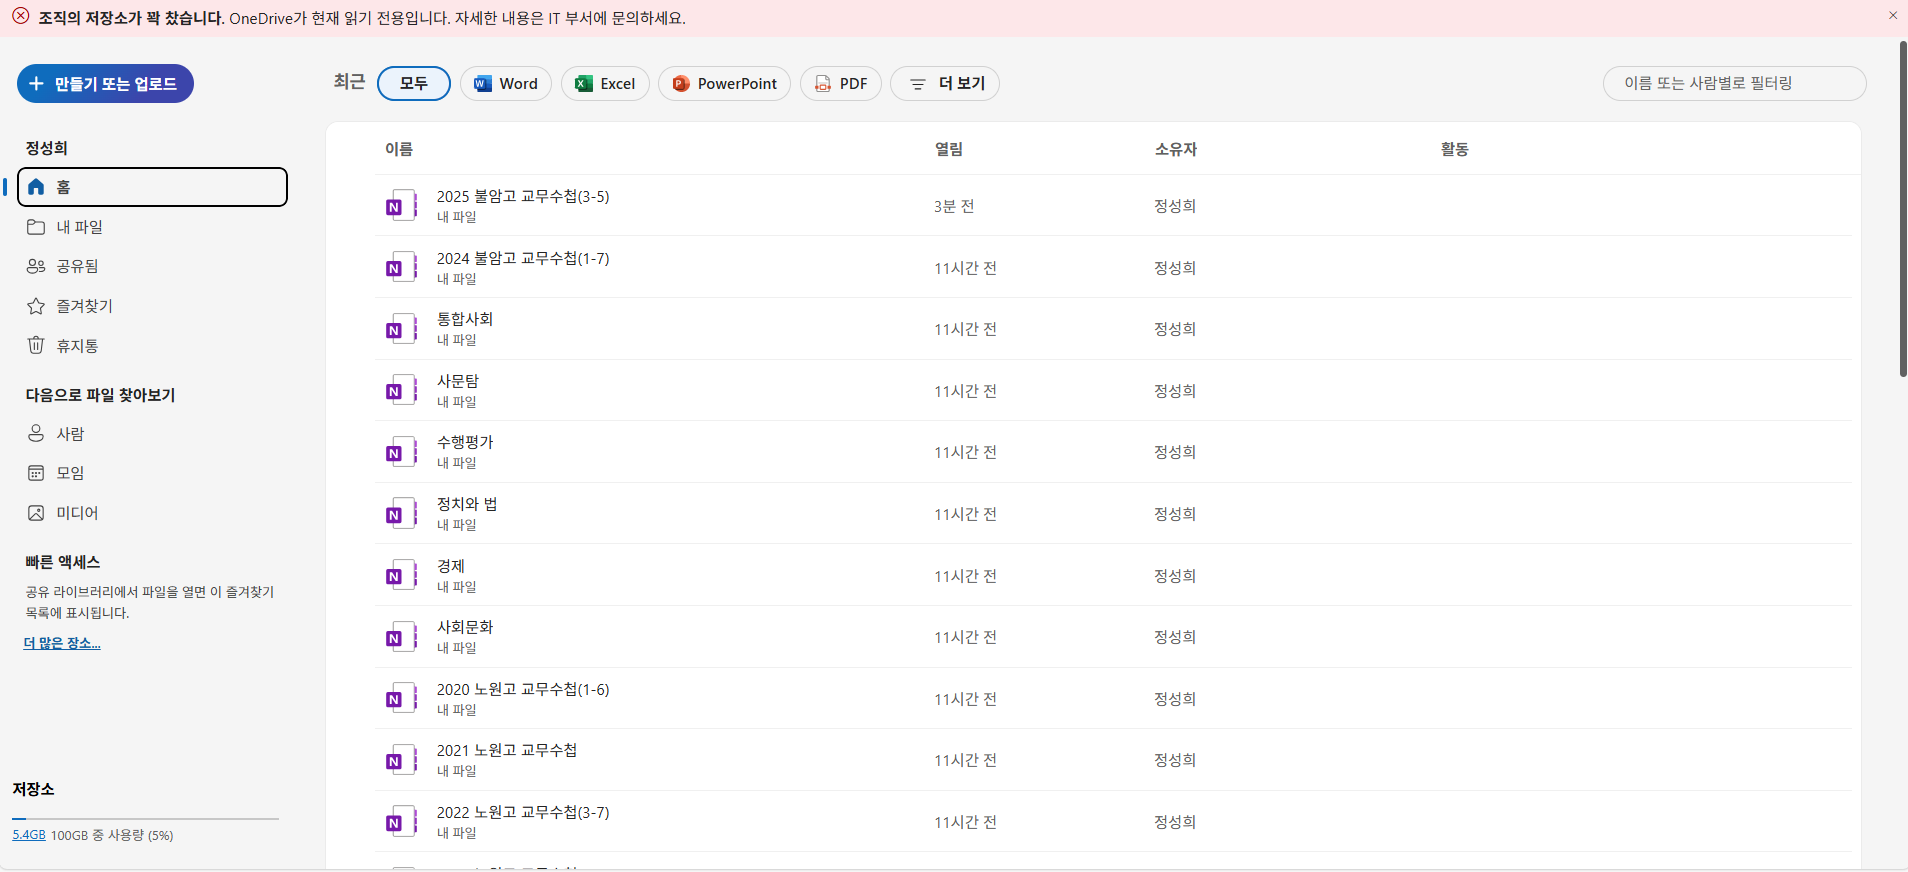
Task: Click 내 파일 location under 통합사회
Action: 456,340
